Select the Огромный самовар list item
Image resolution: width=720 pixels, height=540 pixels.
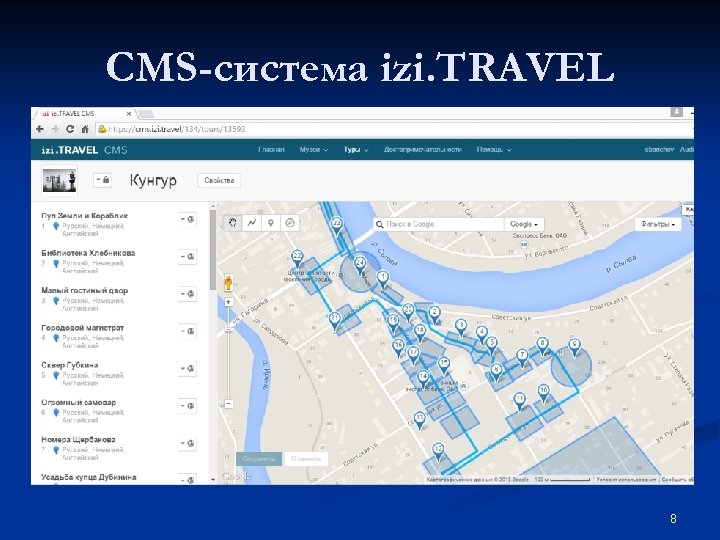pyautogui.click(x=79, y=402)
